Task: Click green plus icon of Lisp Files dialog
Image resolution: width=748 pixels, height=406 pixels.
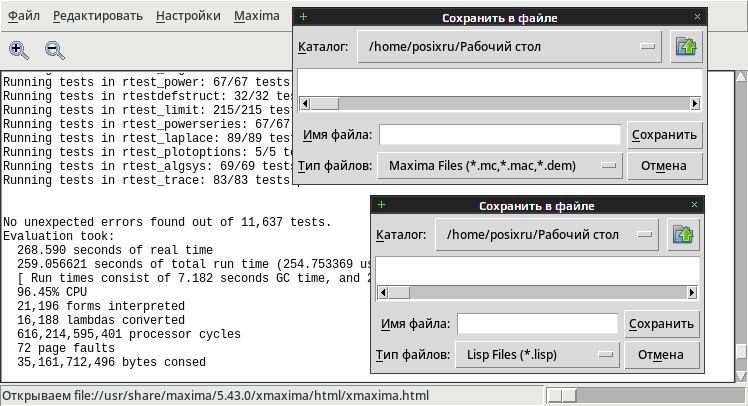Action: tap(382, 205)
